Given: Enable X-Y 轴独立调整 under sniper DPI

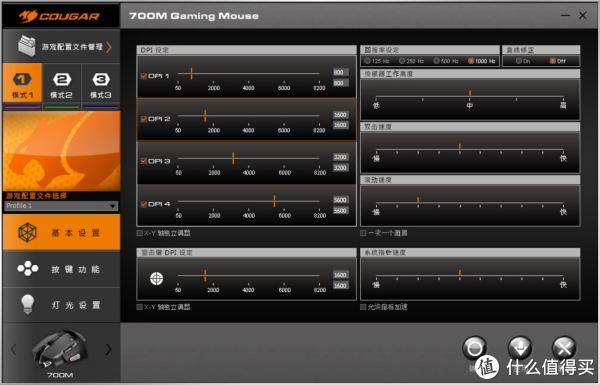Looking at the screenshot, I should pos(140,307).
